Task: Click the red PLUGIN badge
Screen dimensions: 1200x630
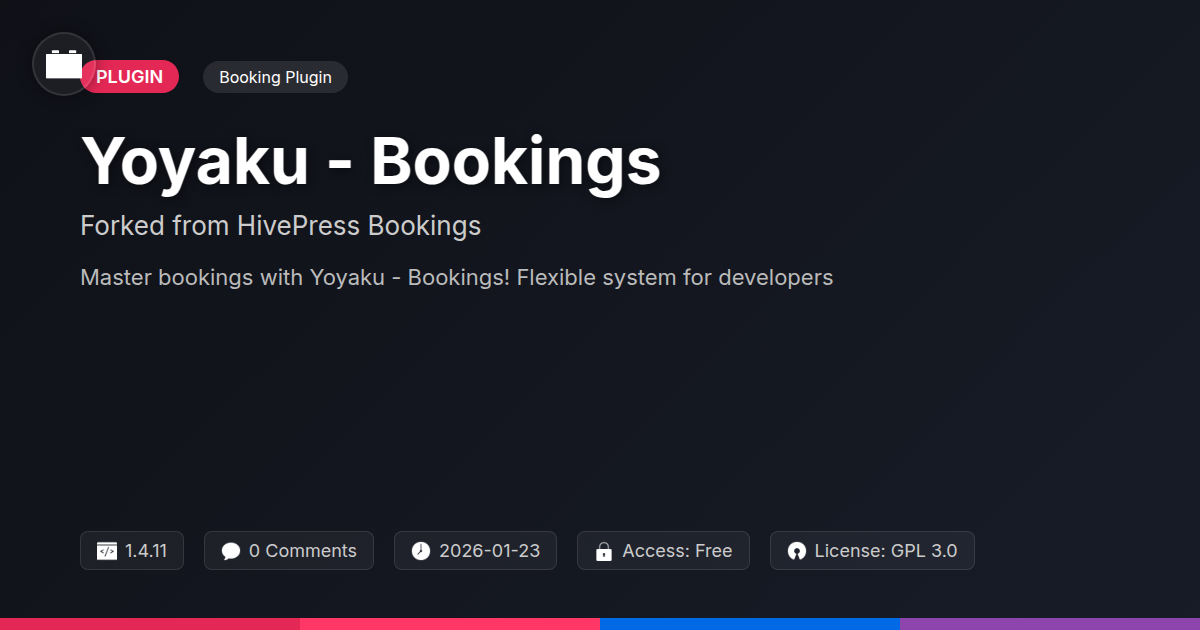Action: click(130, 77)
